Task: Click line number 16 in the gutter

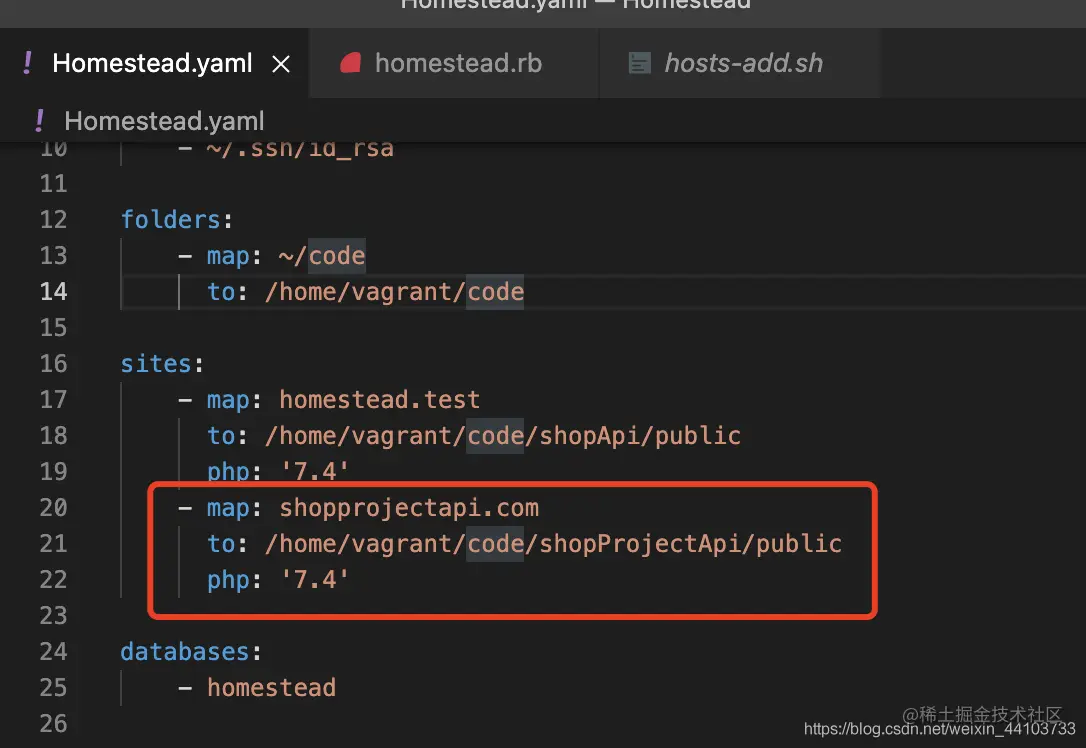Action: (53, 364)
